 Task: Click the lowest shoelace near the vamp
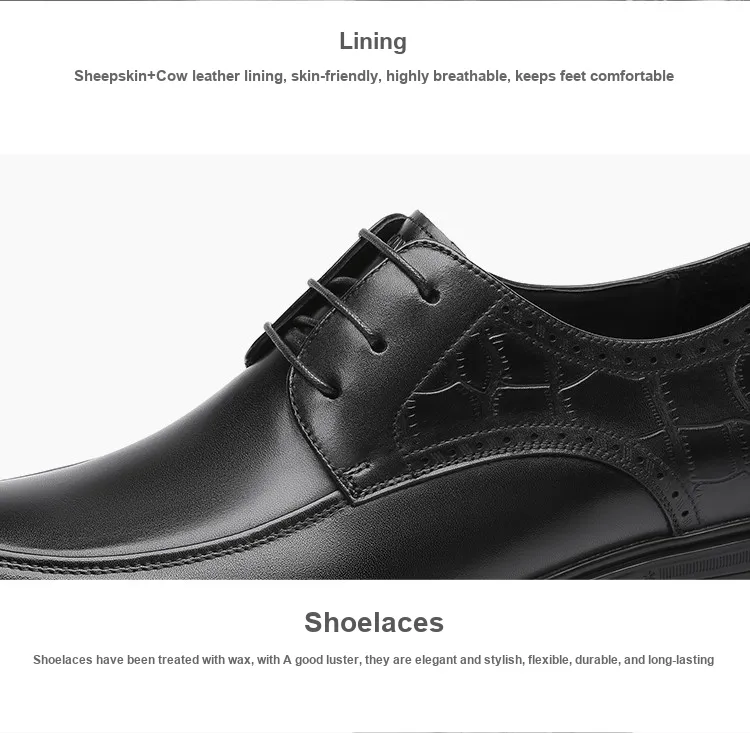click(301, 356)
